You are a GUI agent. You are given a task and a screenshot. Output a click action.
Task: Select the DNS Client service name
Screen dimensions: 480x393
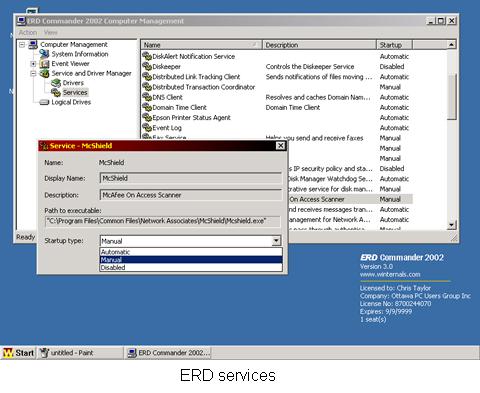[x=167, y=97]
